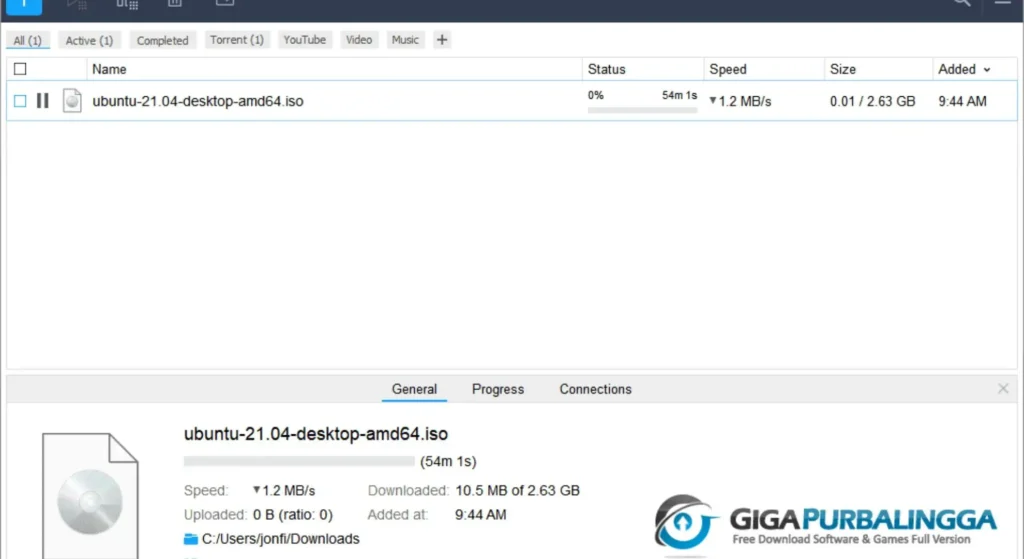The image size is (1024, 559).
Task: Click the 0 B (ratio: 0) uploaded value
Action: (x=293, y=515)
